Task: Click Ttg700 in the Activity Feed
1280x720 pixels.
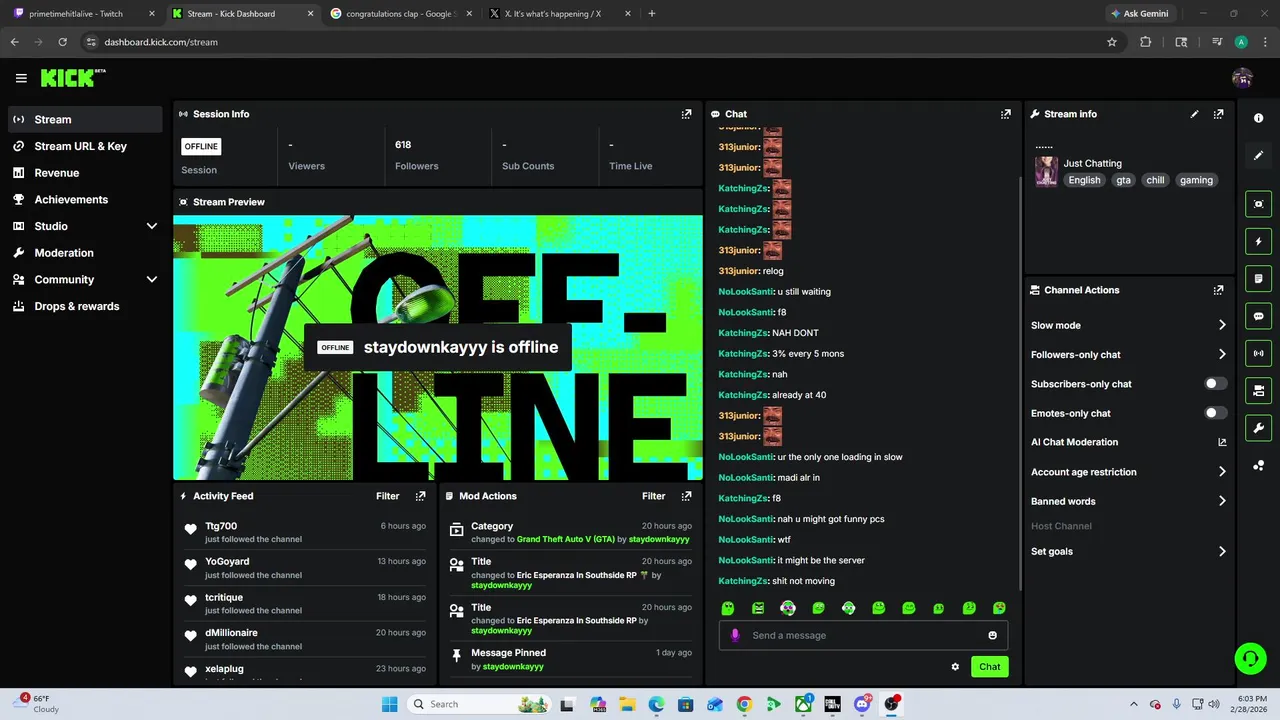Action: click(221, 526)
